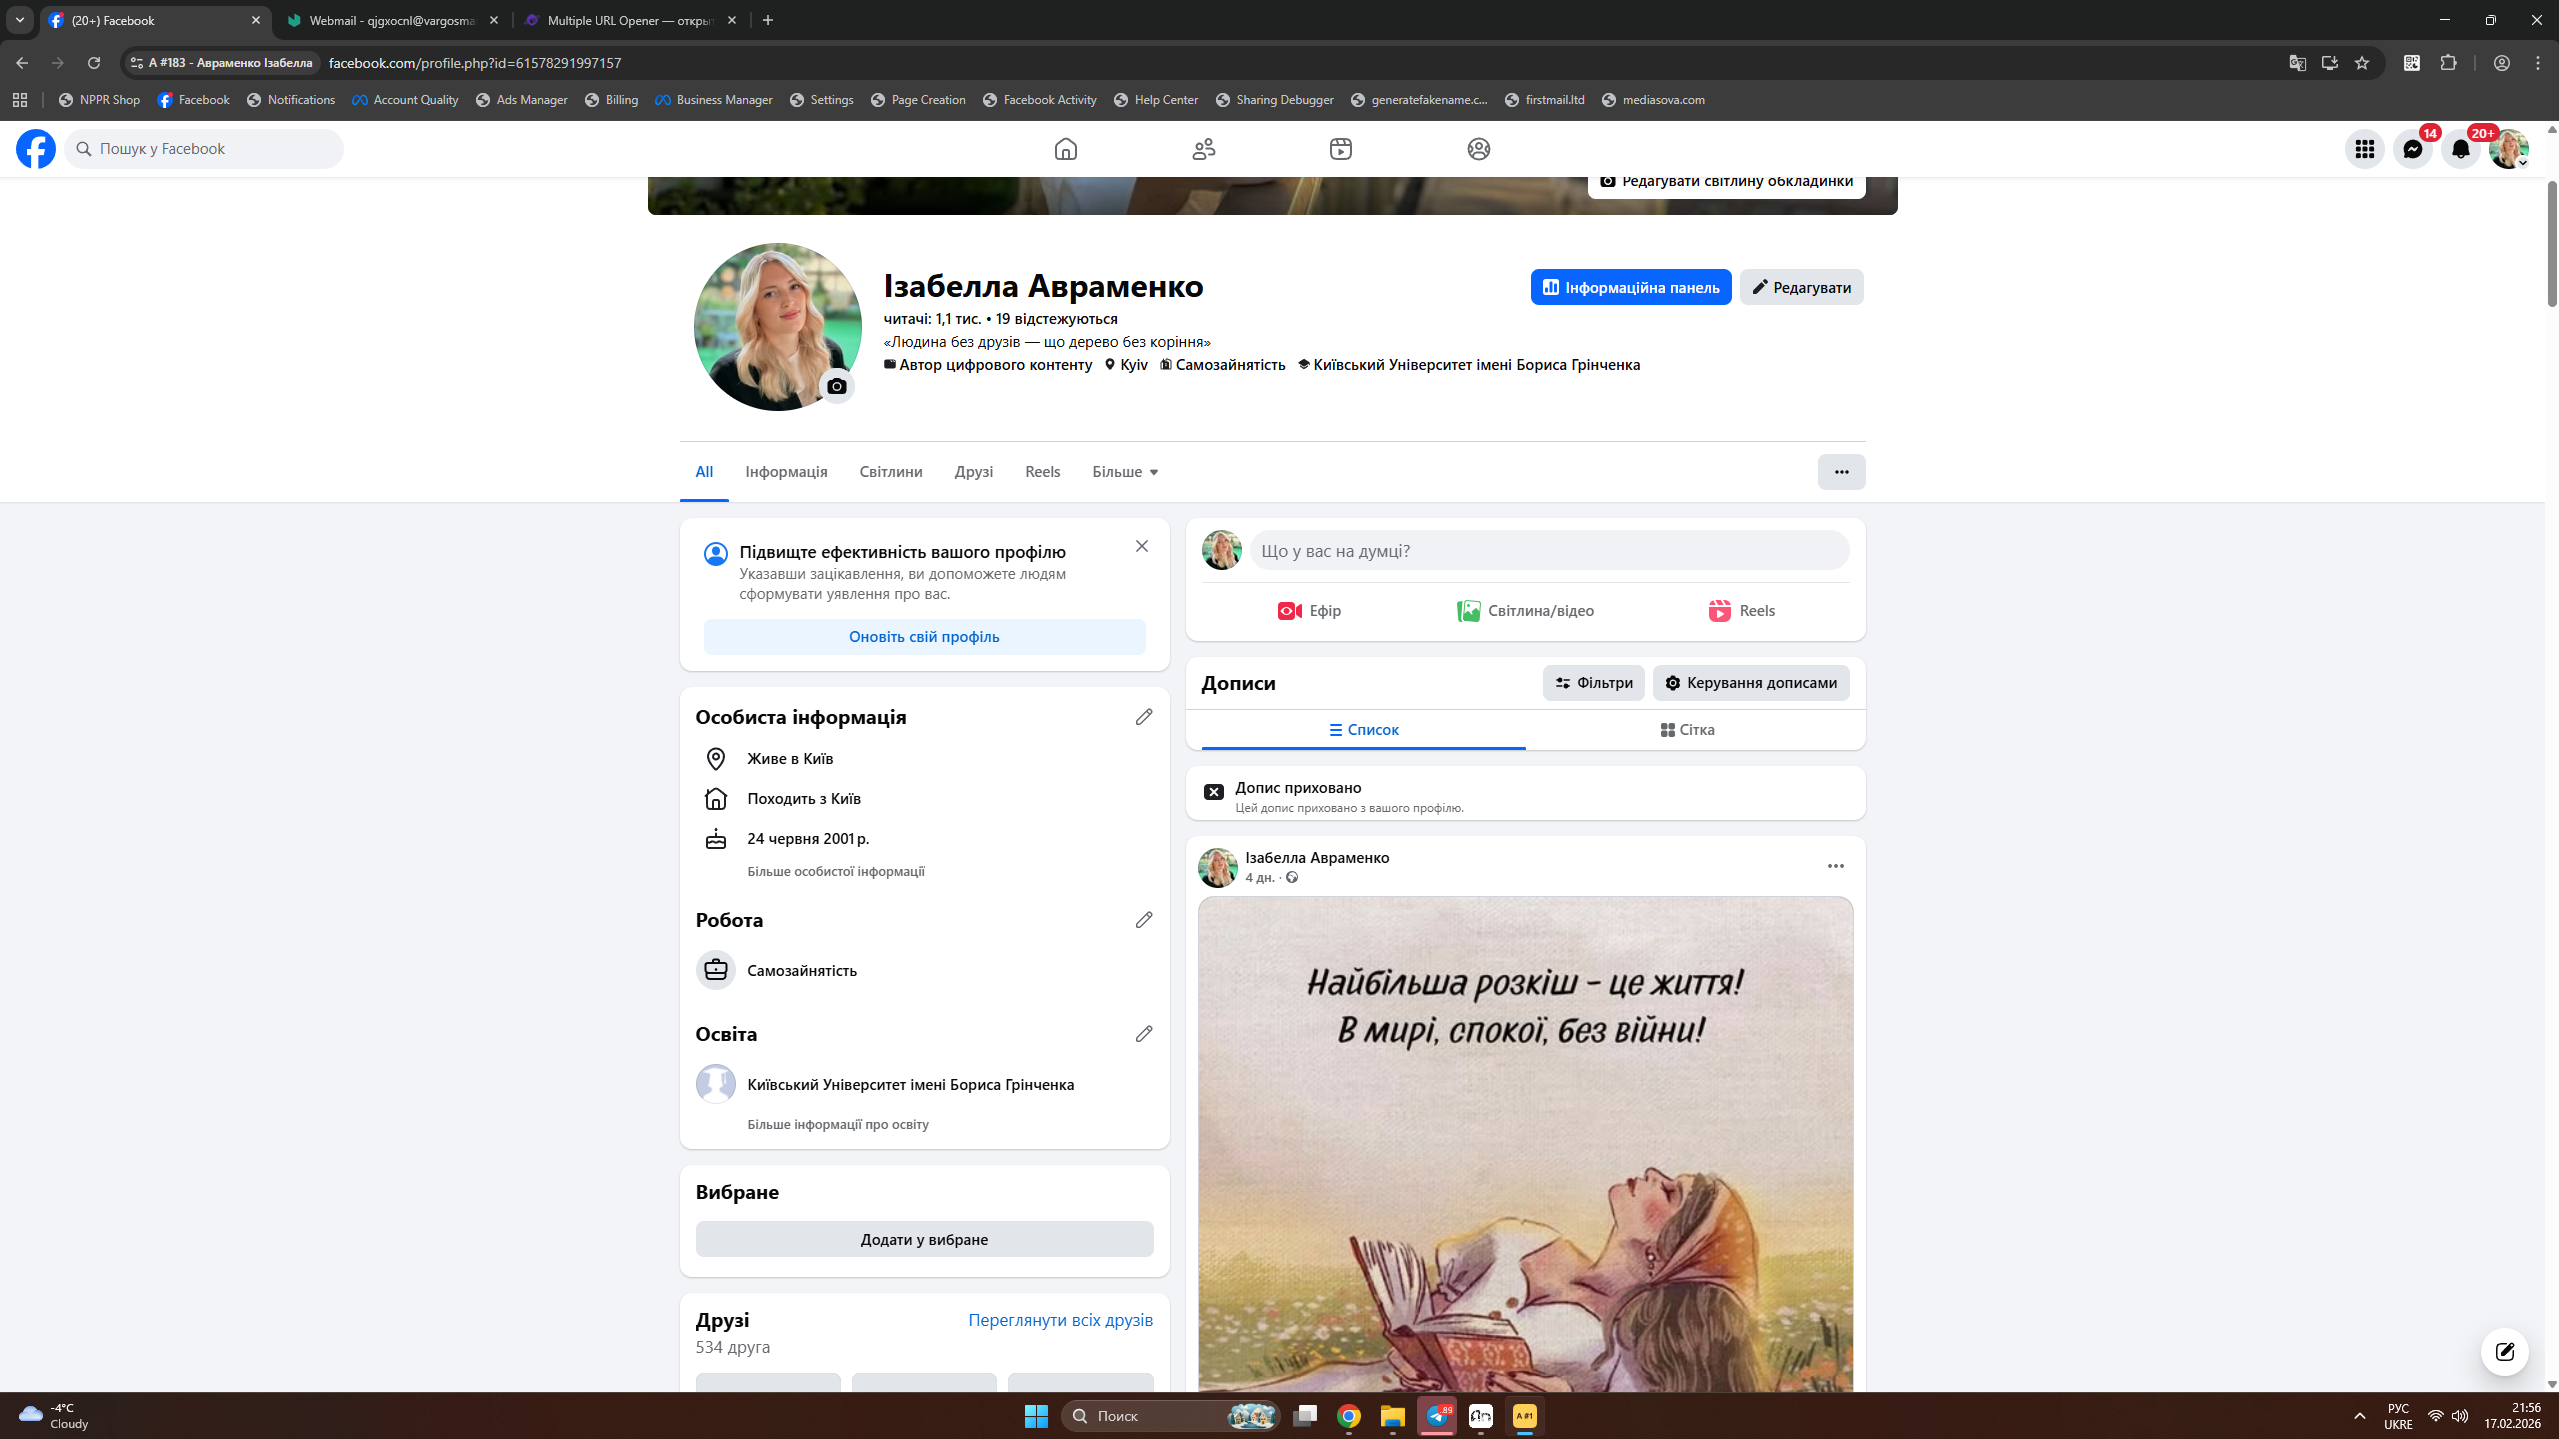Bookmark this page with the star icon
This screenshot has height=1439, width=2559.
[2362, 63]
